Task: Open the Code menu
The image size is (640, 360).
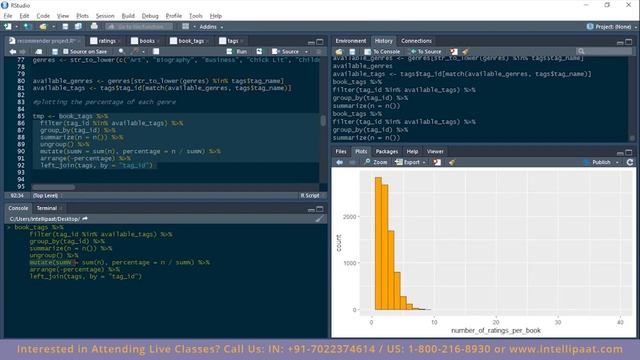Action: coord(43,16)
